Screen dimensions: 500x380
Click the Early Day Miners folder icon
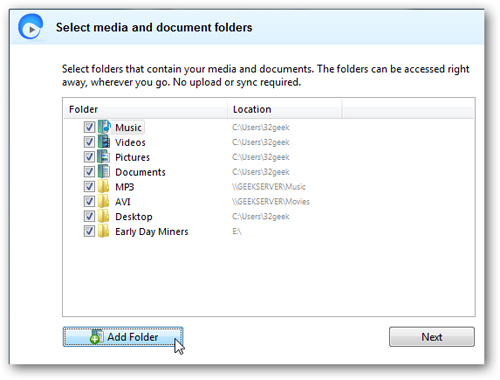[x=104, y=231]
